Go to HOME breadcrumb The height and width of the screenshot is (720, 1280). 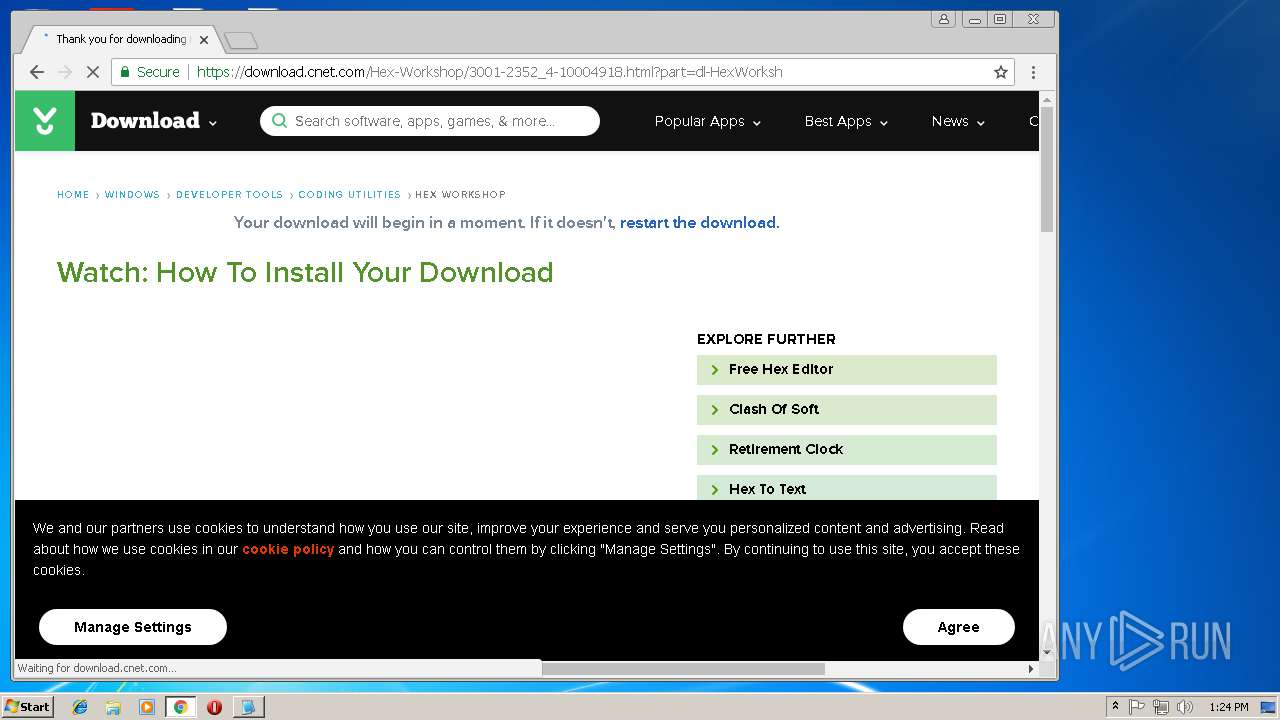pos(73,195)
